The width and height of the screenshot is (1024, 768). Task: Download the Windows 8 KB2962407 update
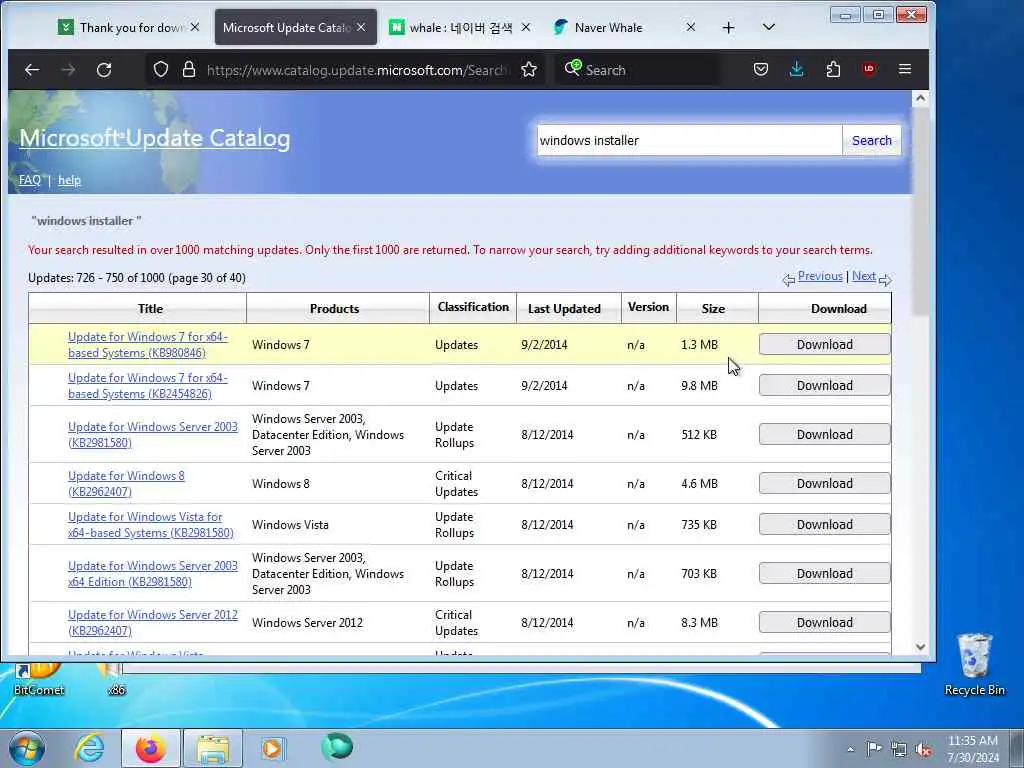pos(824,483)
